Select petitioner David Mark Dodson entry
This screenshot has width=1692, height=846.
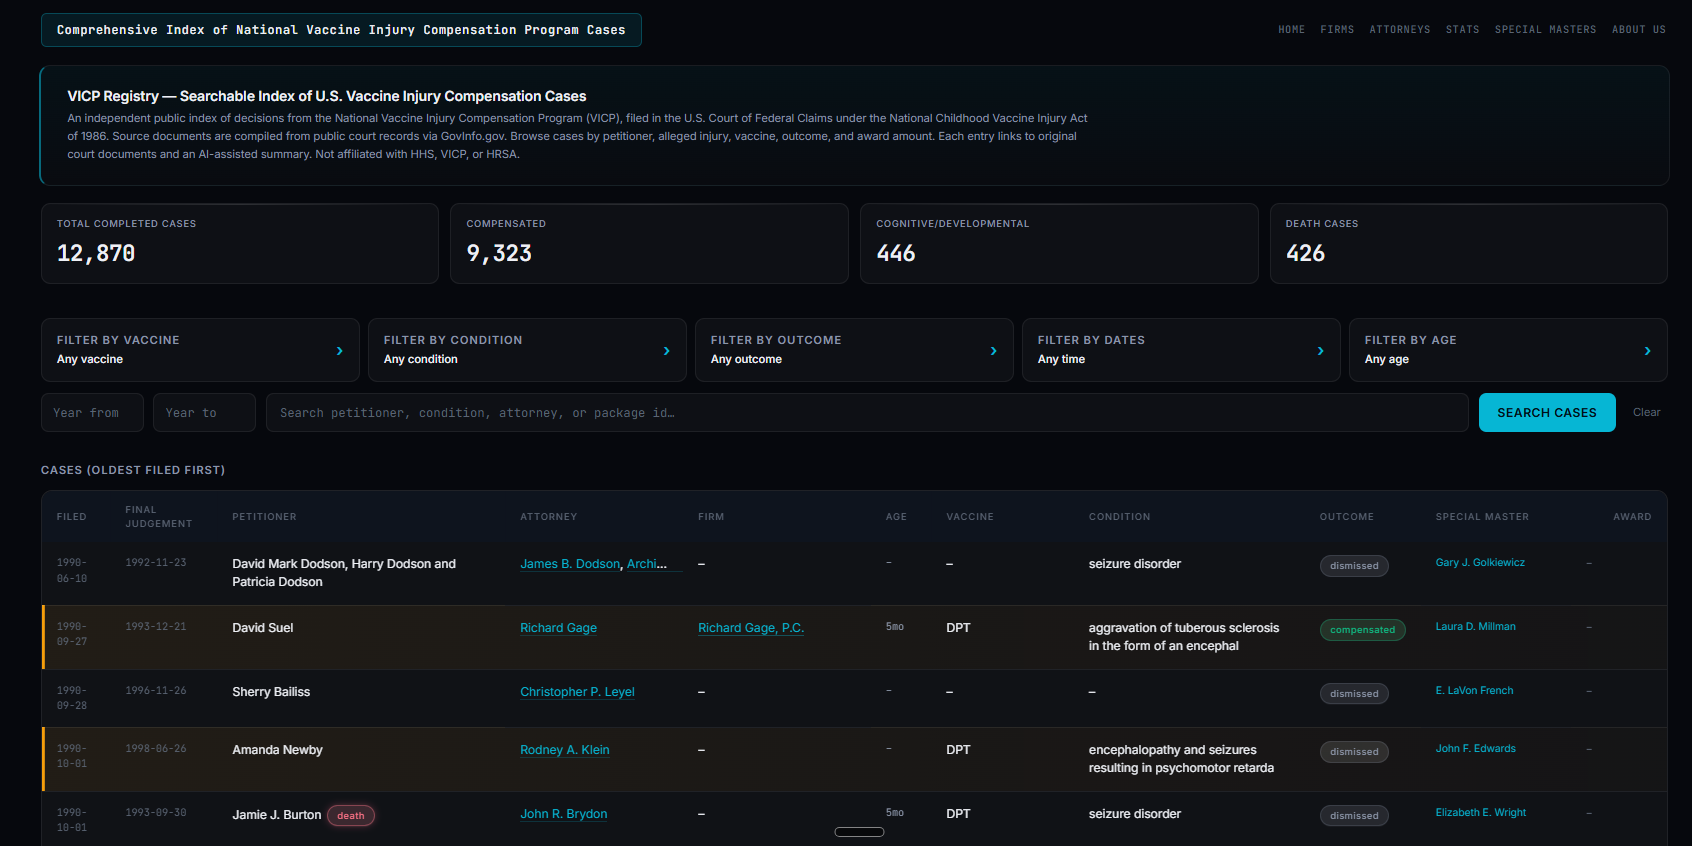coord(344,573)
